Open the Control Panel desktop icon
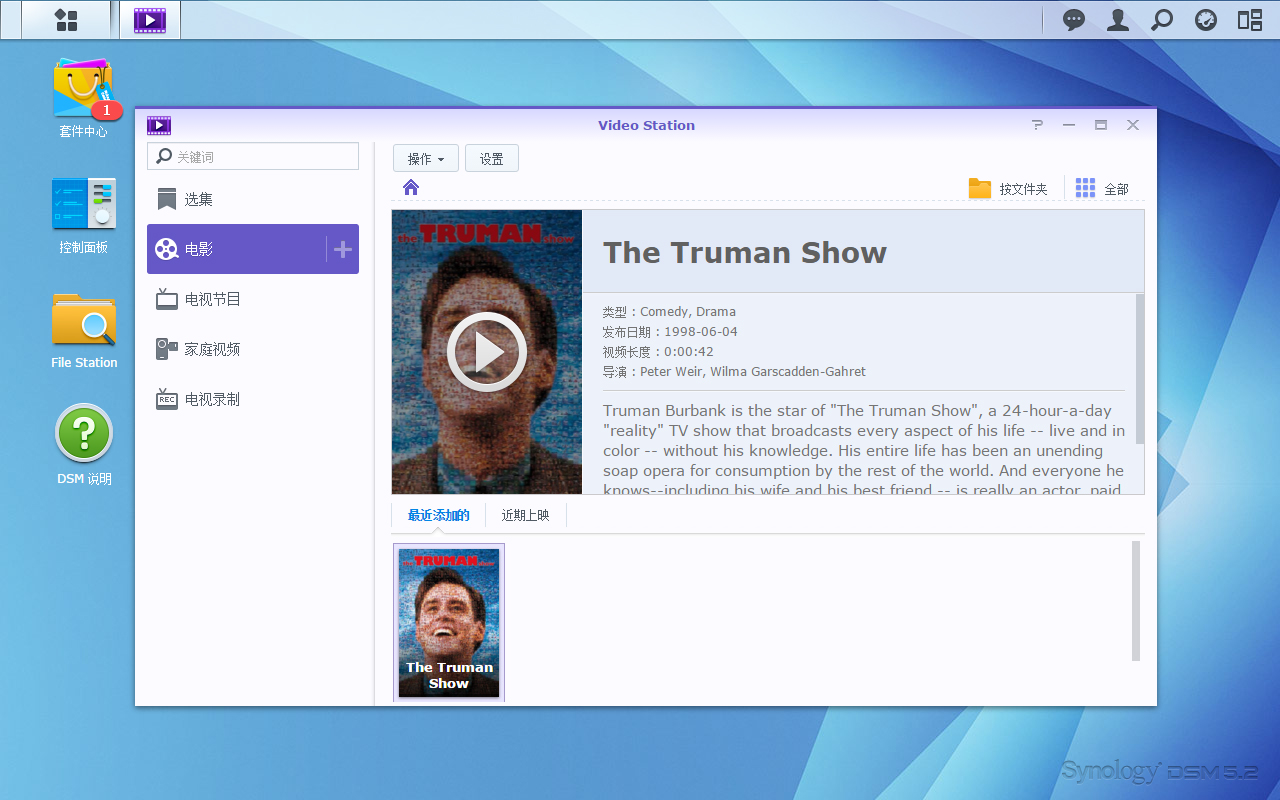The width and height of the screenshot is (1280, 800). [83, 206]
